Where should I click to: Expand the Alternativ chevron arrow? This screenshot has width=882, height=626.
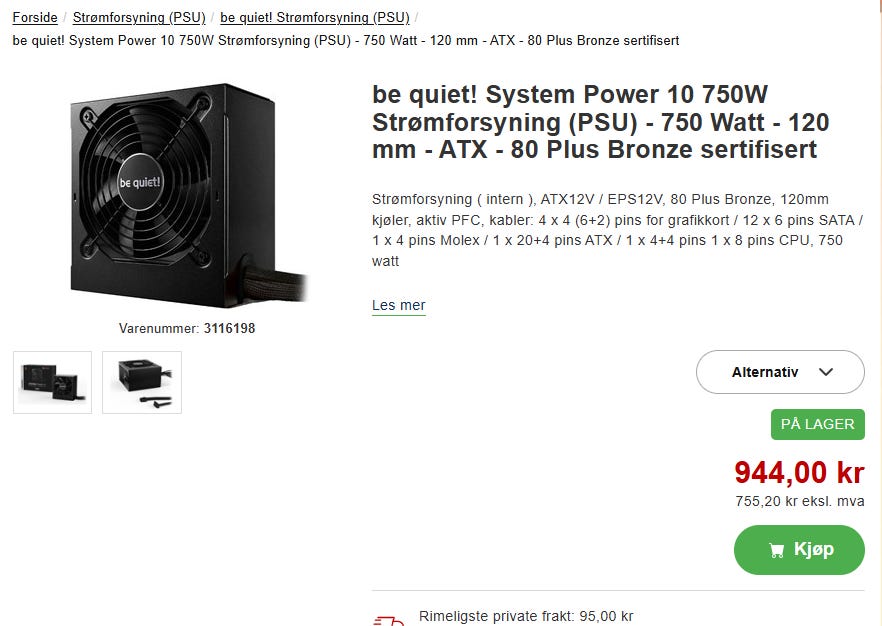826,372
